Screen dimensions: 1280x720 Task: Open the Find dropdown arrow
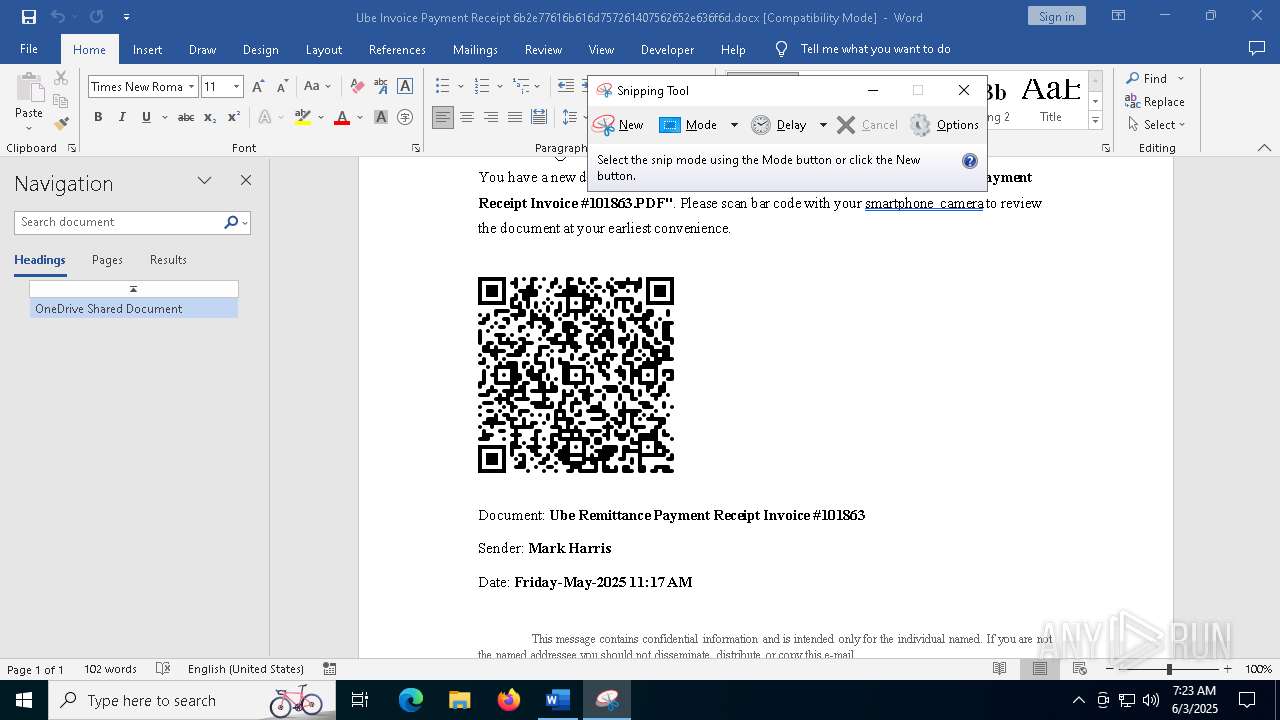pos(1181,79)
